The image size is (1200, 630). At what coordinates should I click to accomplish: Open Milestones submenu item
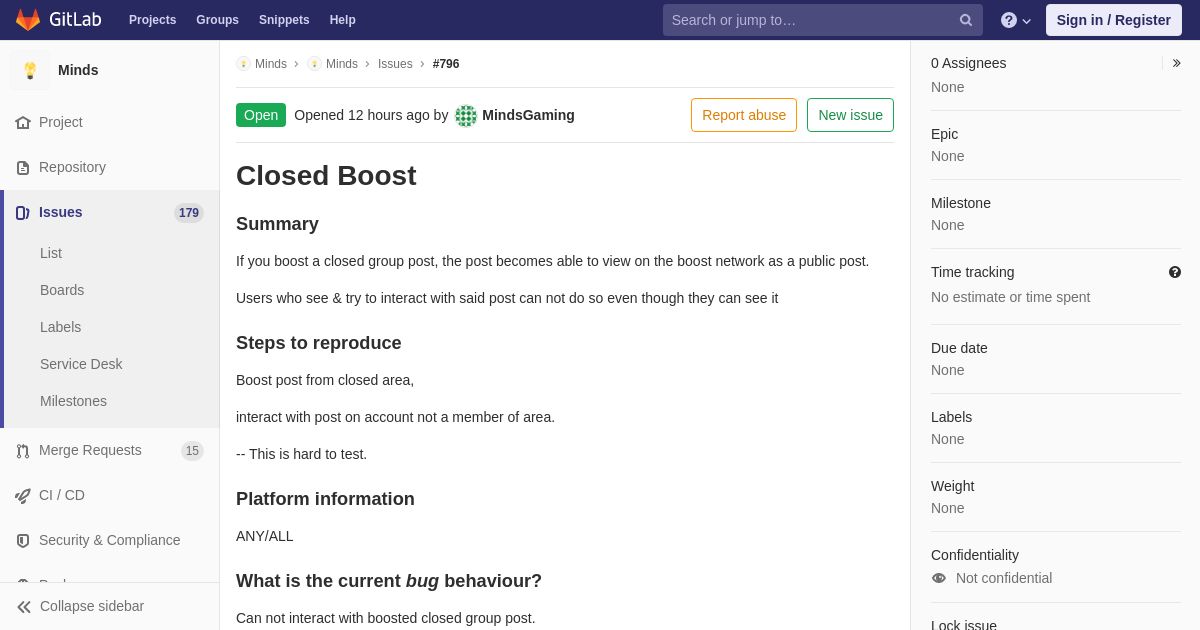(x=73, y=401)
